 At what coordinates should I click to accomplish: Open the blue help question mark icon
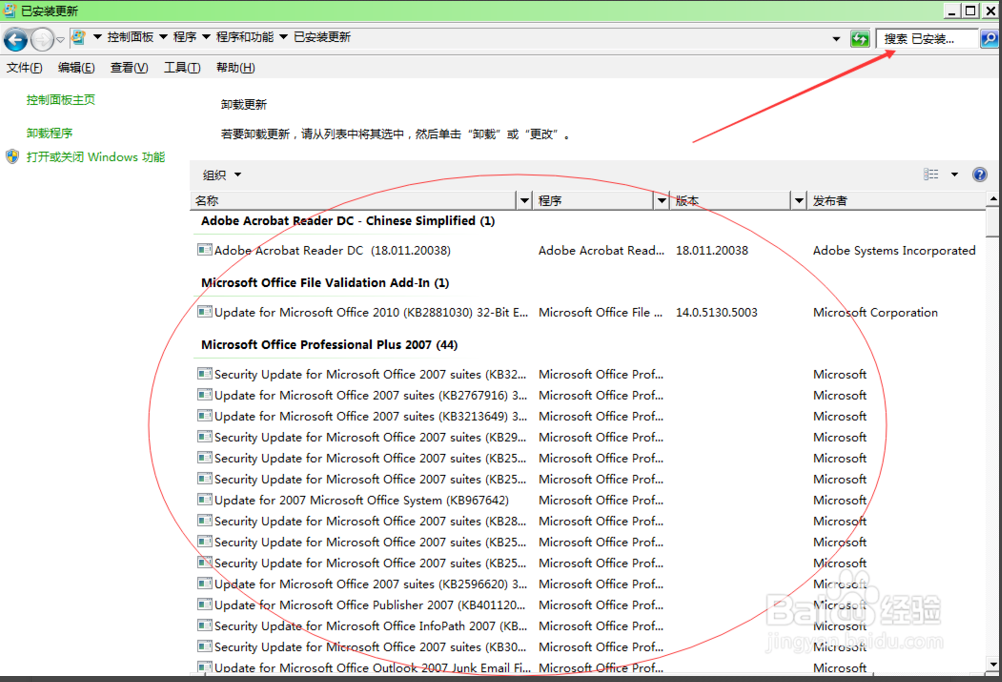979,175
